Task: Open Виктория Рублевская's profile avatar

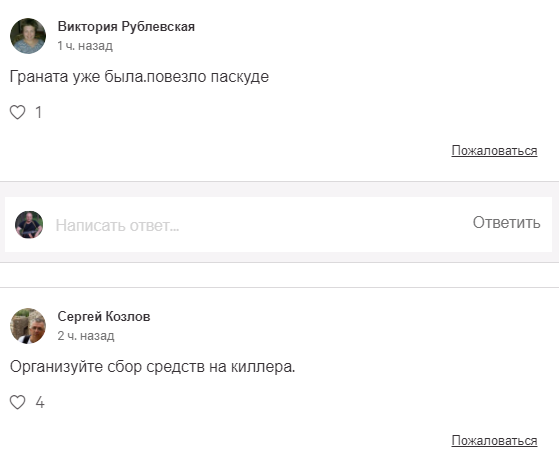Action: coord(28,36)
